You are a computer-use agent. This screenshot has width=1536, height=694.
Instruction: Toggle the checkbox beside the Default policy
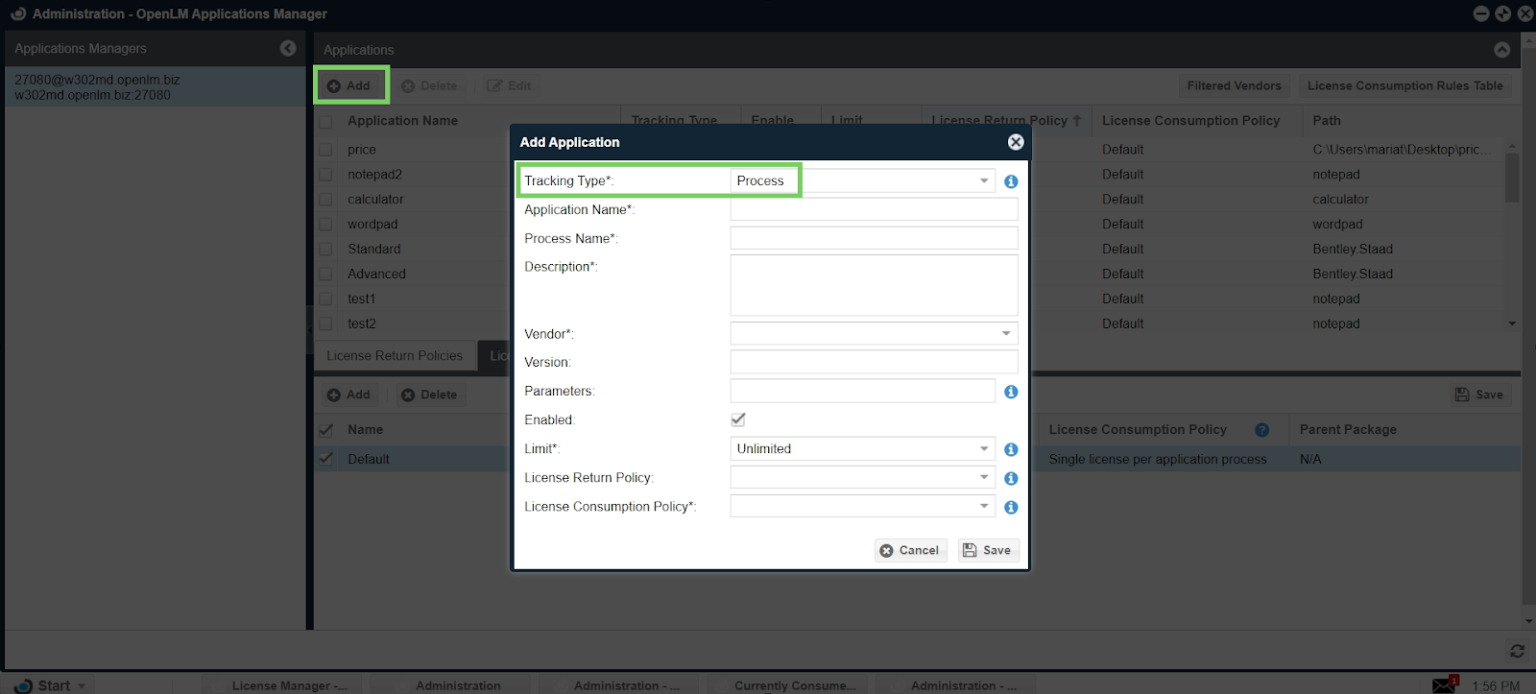(326, 458)
